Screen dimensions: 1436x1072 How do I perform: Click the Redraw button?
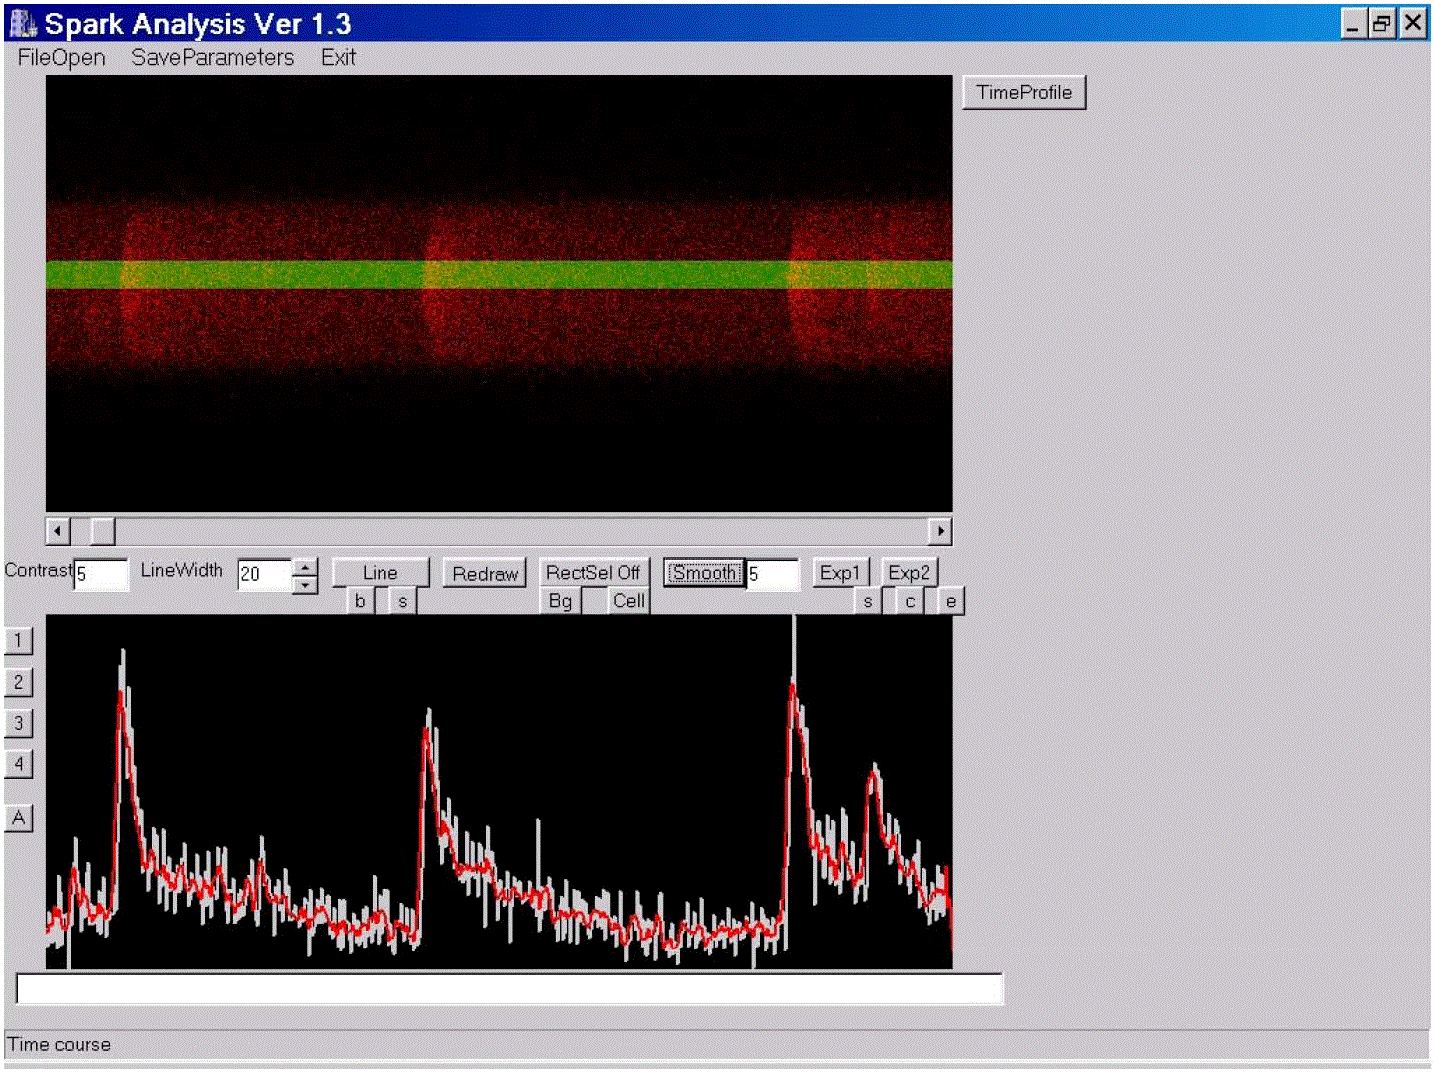point(484,573)
